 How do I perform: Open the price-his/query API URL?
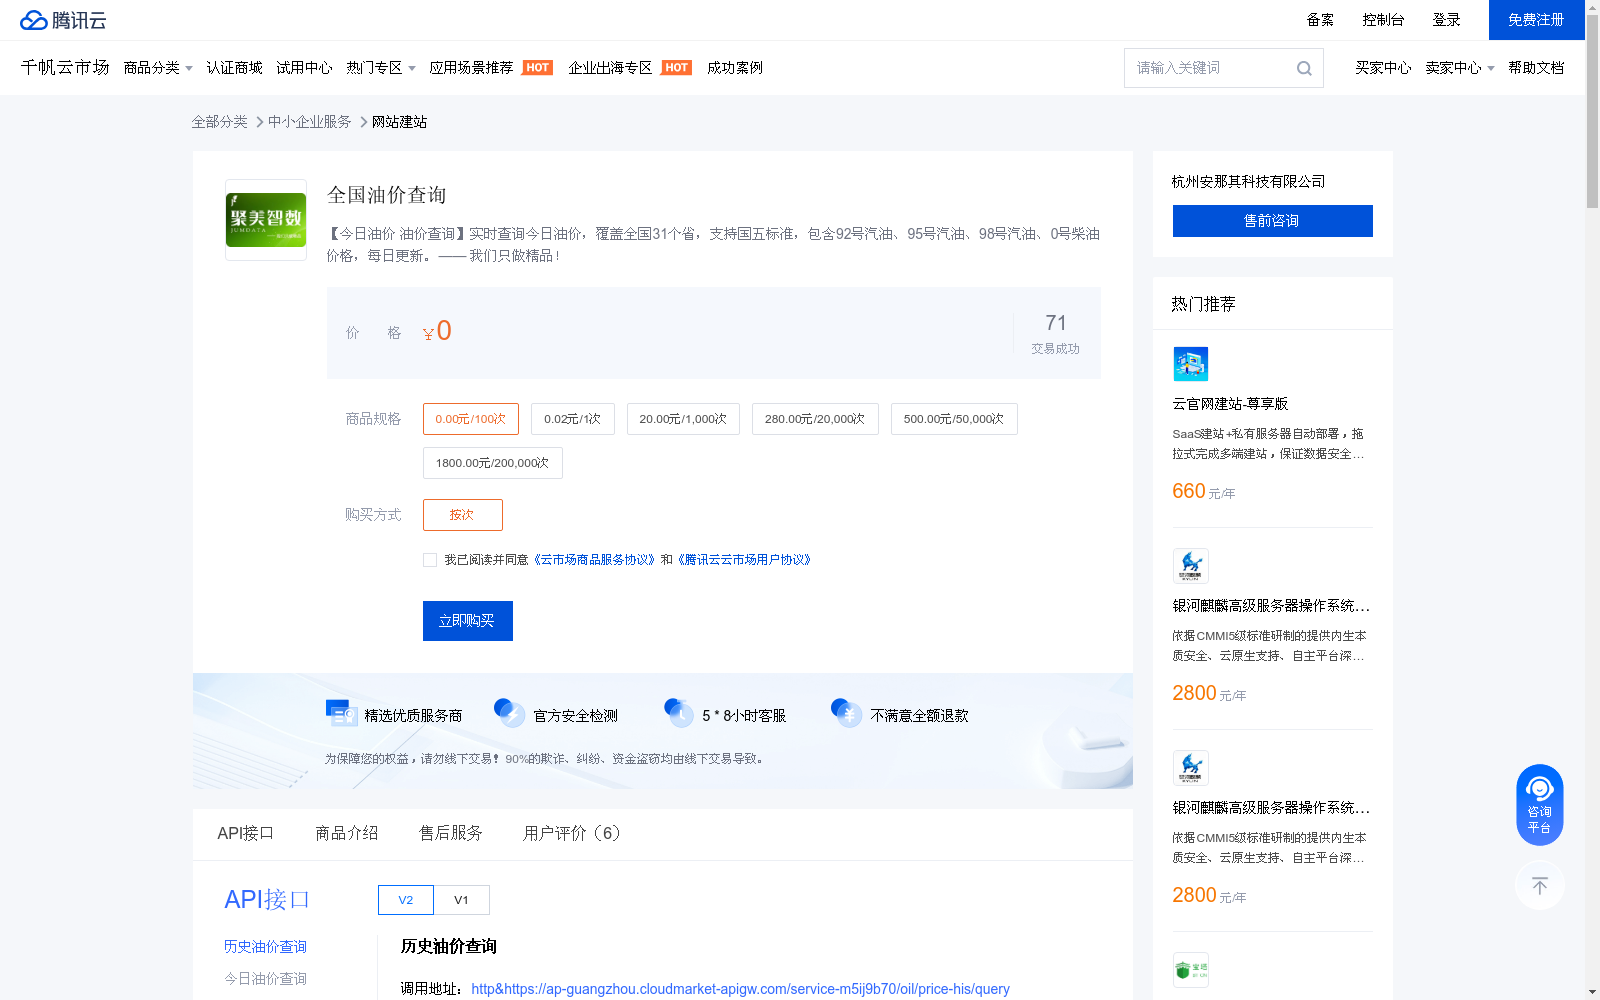coord(740,989)
